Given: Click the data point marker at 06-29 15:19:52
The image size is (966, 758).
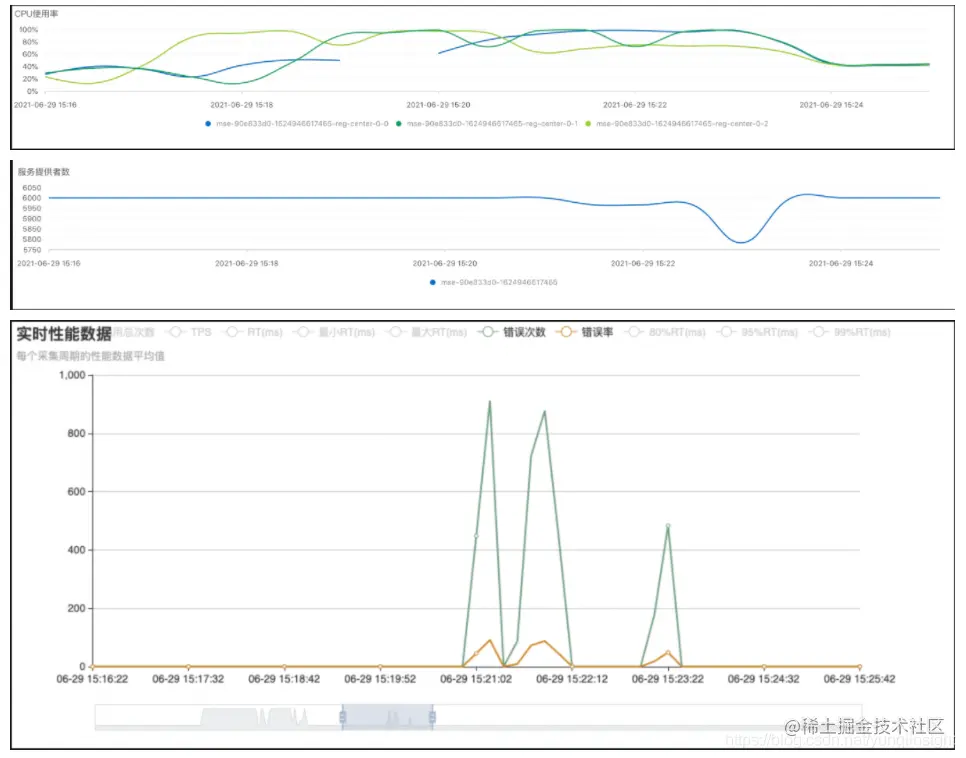Looking at the screenshot, I should click(380, 666).
